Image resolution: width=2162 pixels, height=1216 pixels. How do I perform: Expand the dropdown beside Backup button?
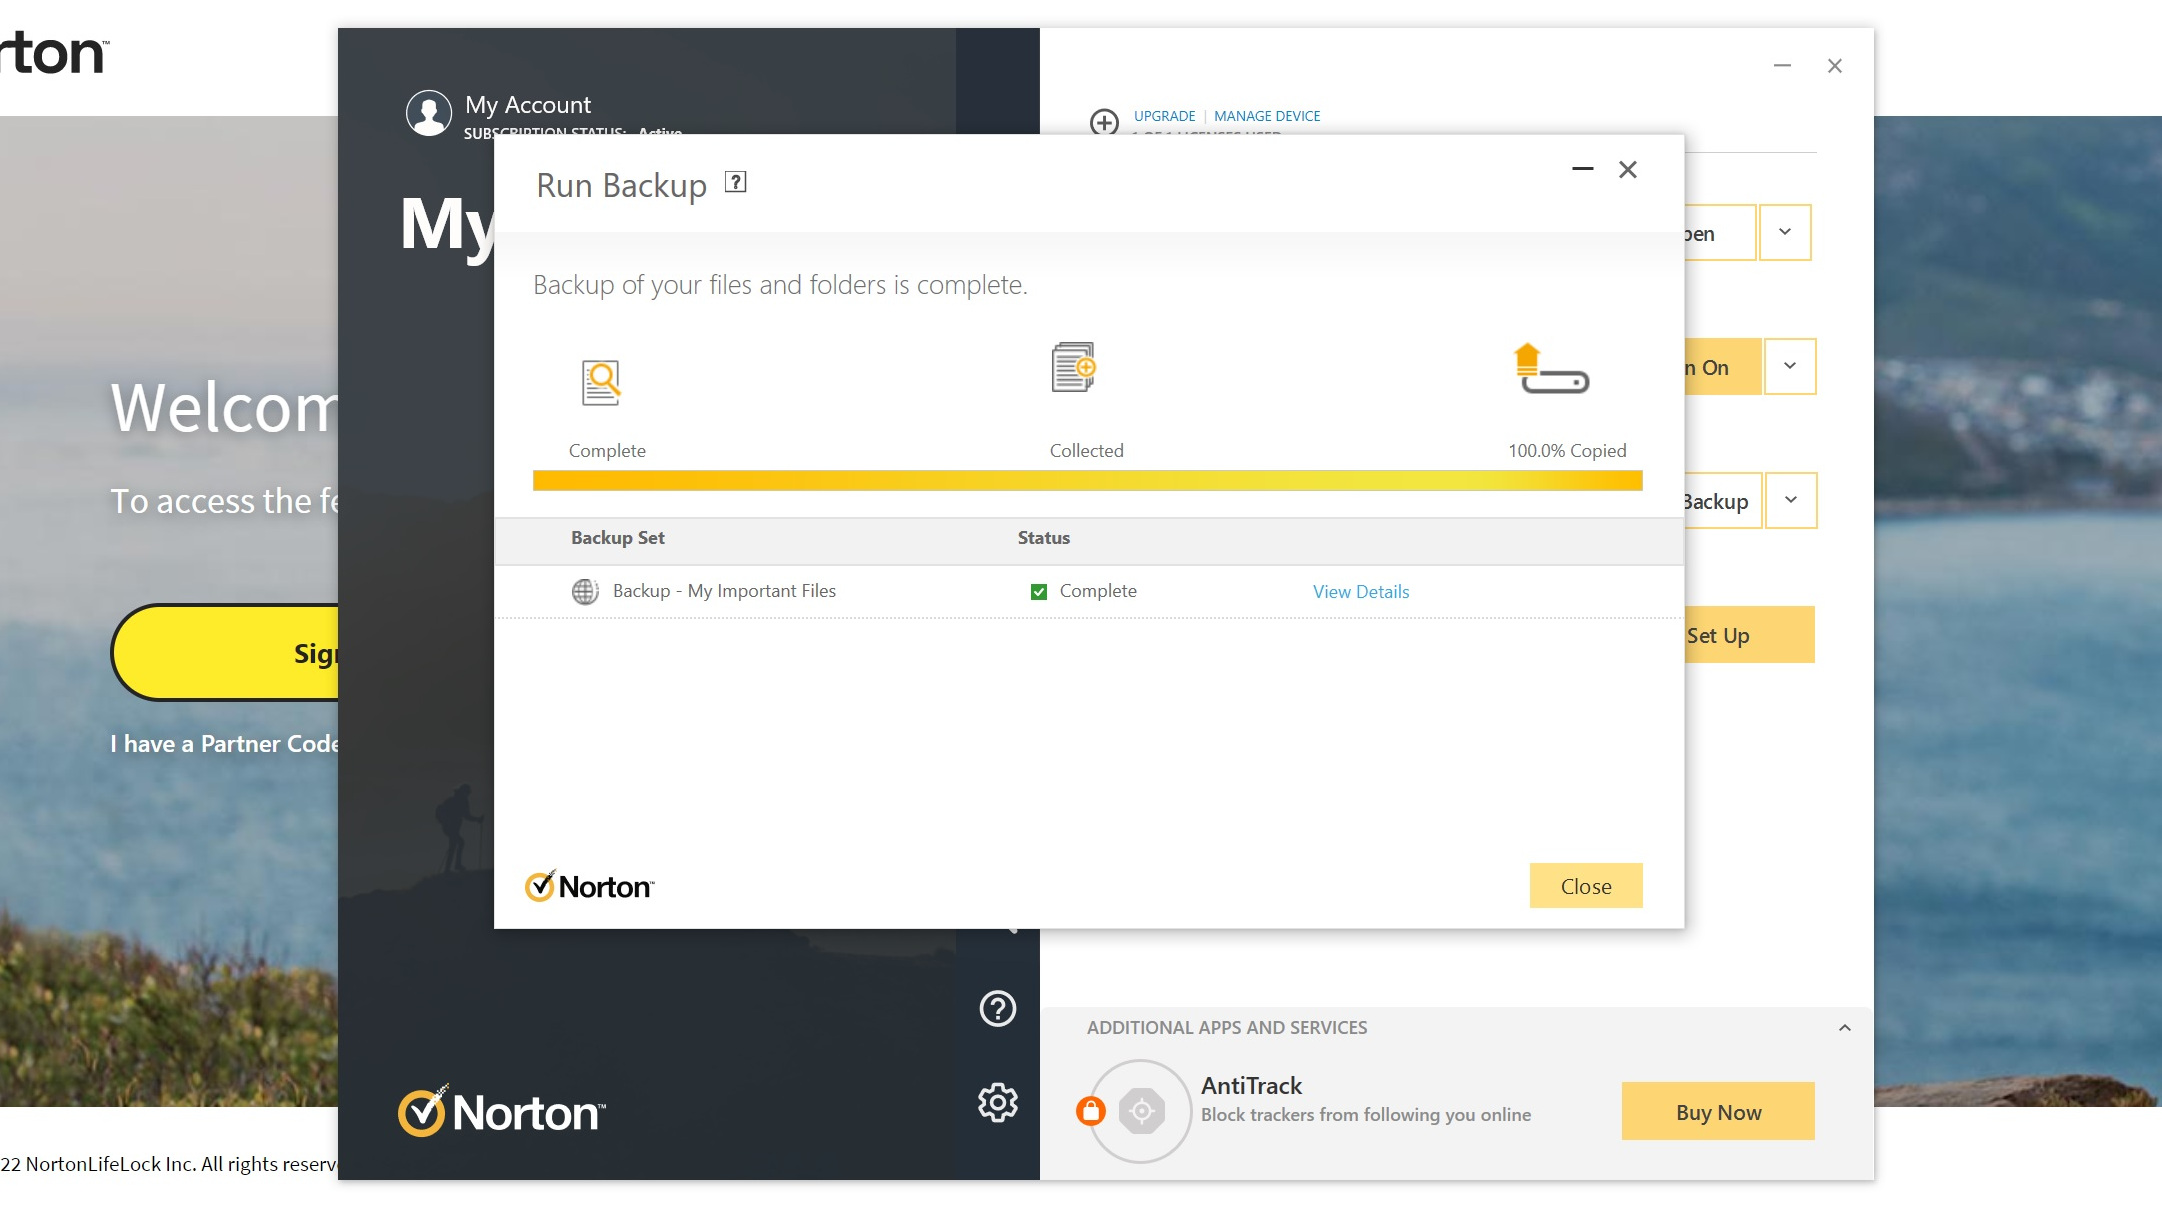[1791, 500]
